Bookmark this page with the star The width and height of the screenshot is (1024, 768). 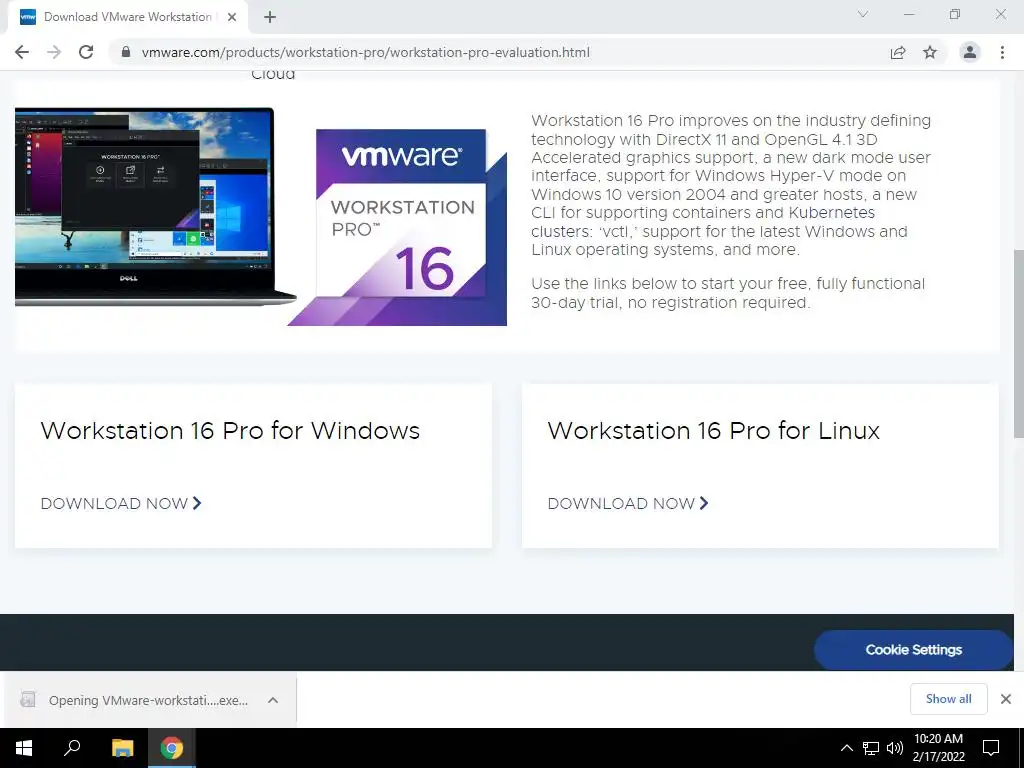[x=930, y=52]
